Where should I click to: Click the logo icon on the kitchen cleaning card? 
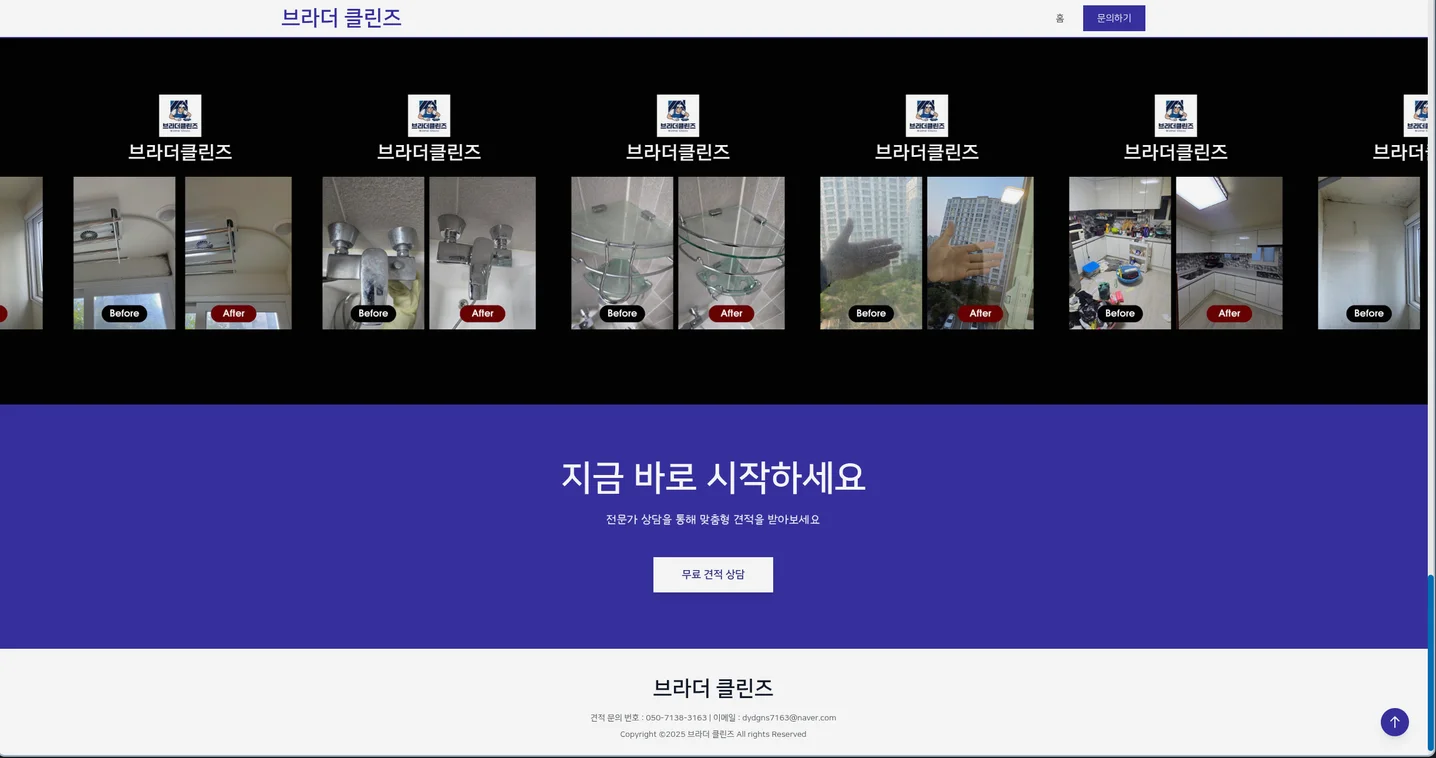coord(1176,115)
